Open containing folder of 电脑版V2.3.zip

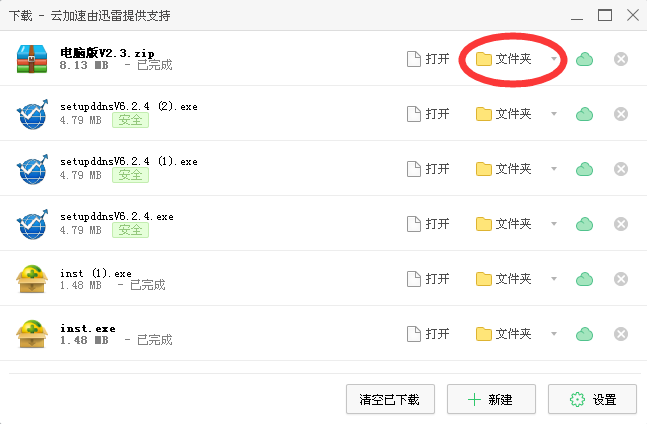click(x=503, y=59)
